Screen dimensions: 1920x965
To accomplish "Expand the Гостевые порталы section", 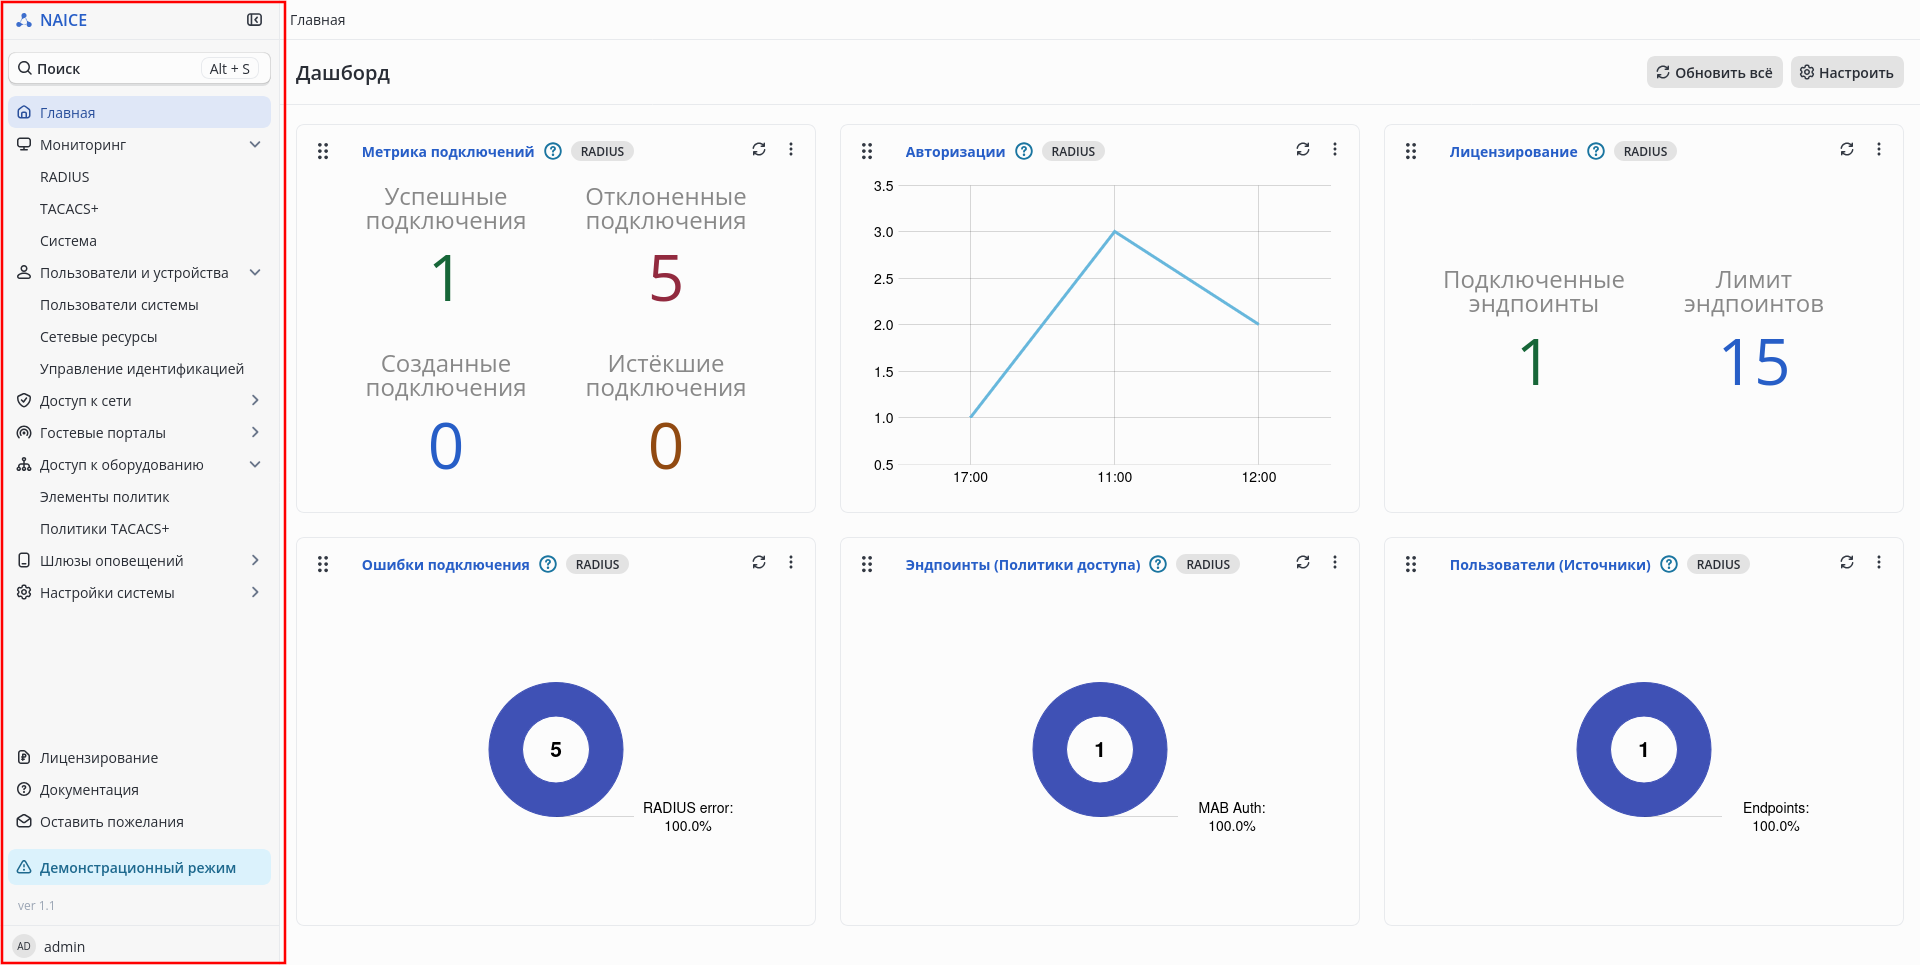I will click(255, 432).
